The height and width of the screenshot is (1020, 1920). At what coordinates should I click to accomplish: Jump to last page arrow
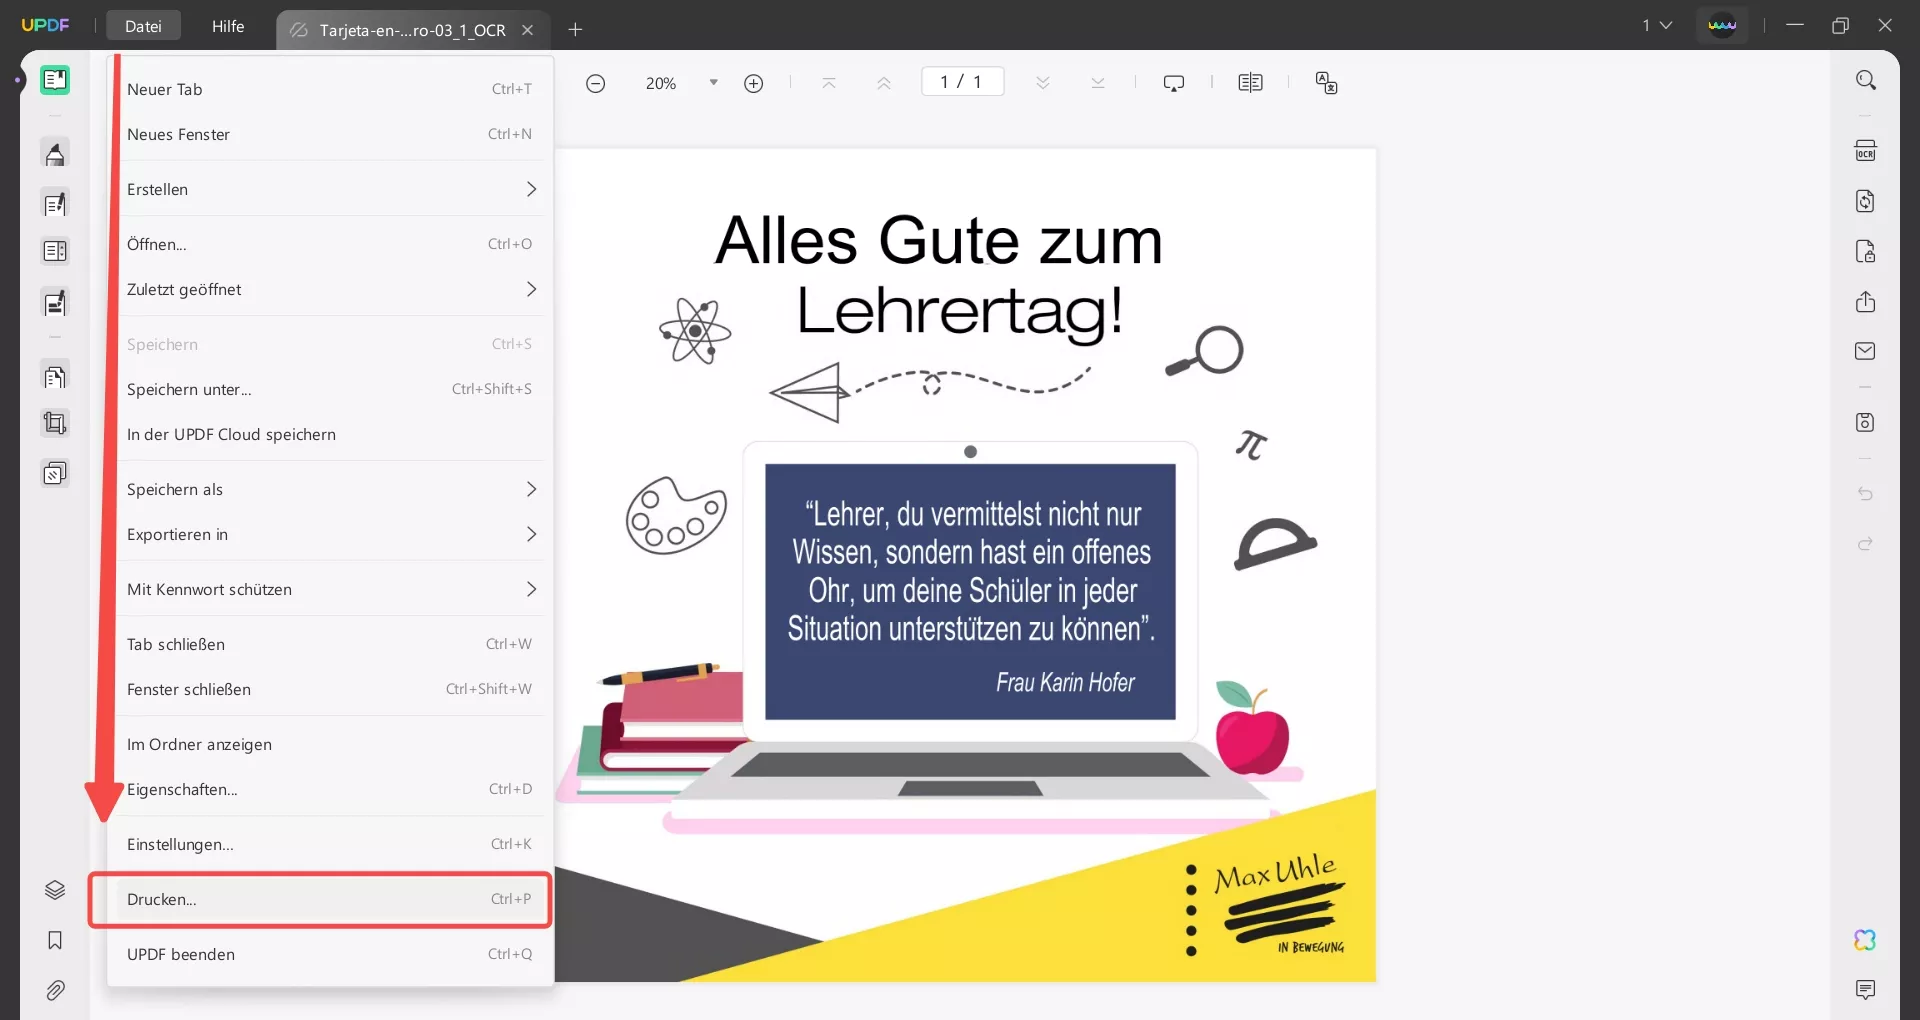1098,83
